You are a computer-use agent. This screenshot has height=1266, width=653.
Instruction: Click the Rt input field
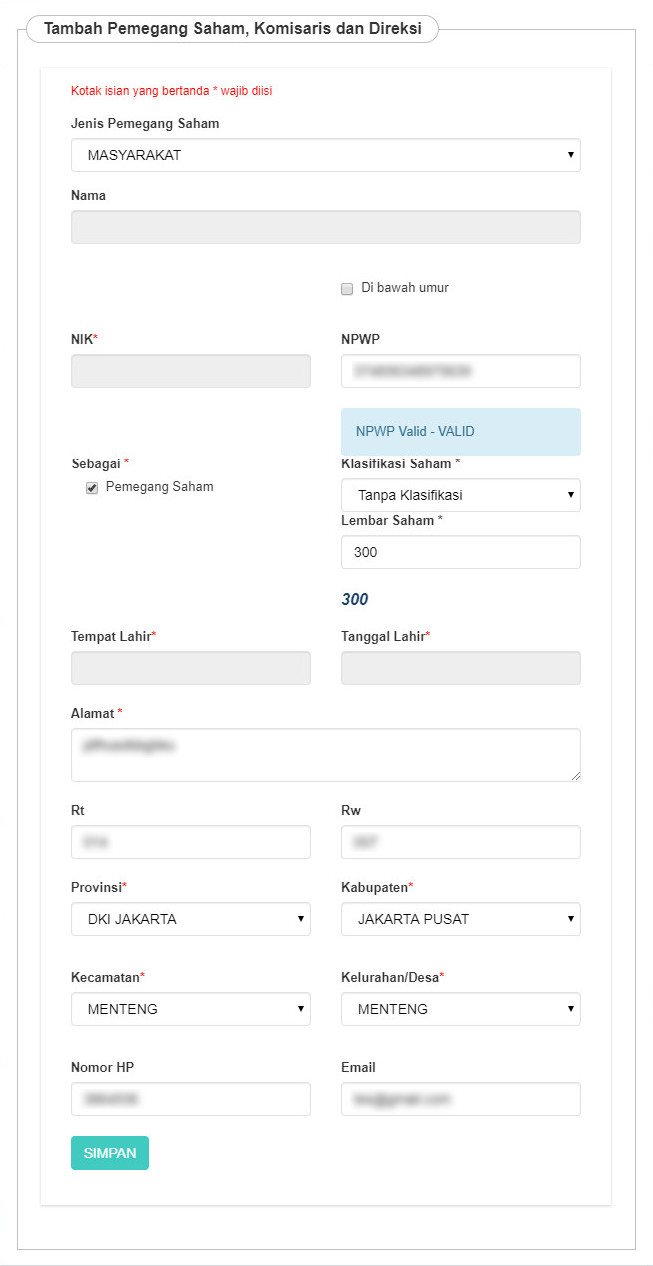click(x=190, y=842)
